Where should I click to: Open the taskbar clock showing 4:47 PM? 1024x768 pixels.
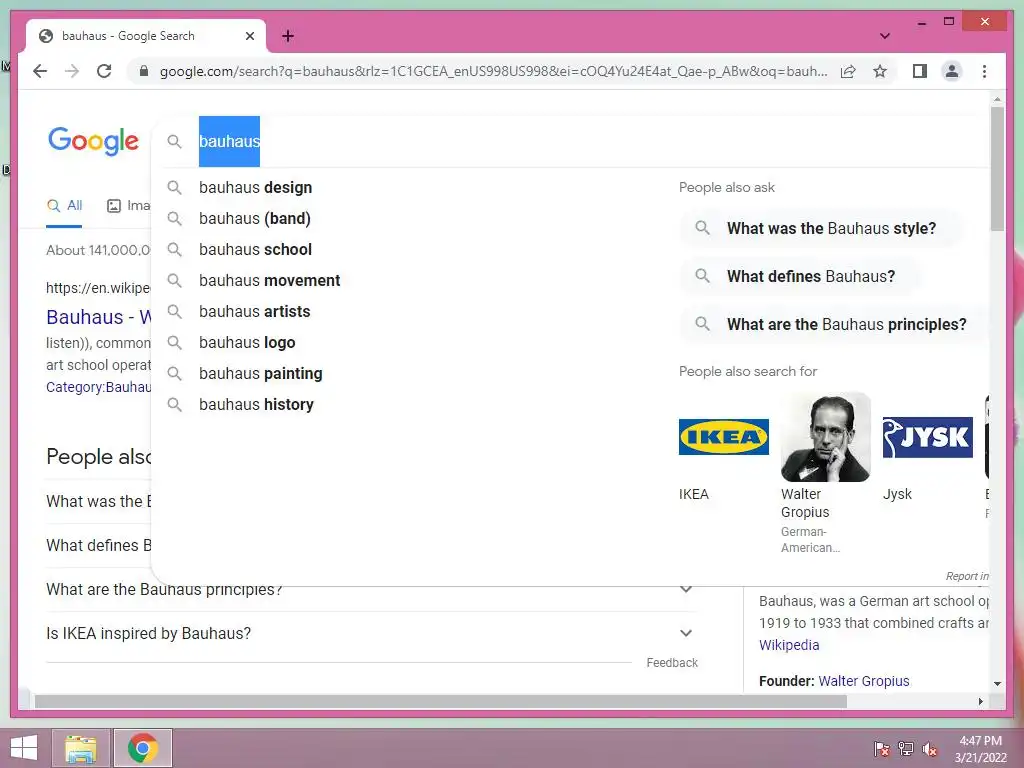980,748
